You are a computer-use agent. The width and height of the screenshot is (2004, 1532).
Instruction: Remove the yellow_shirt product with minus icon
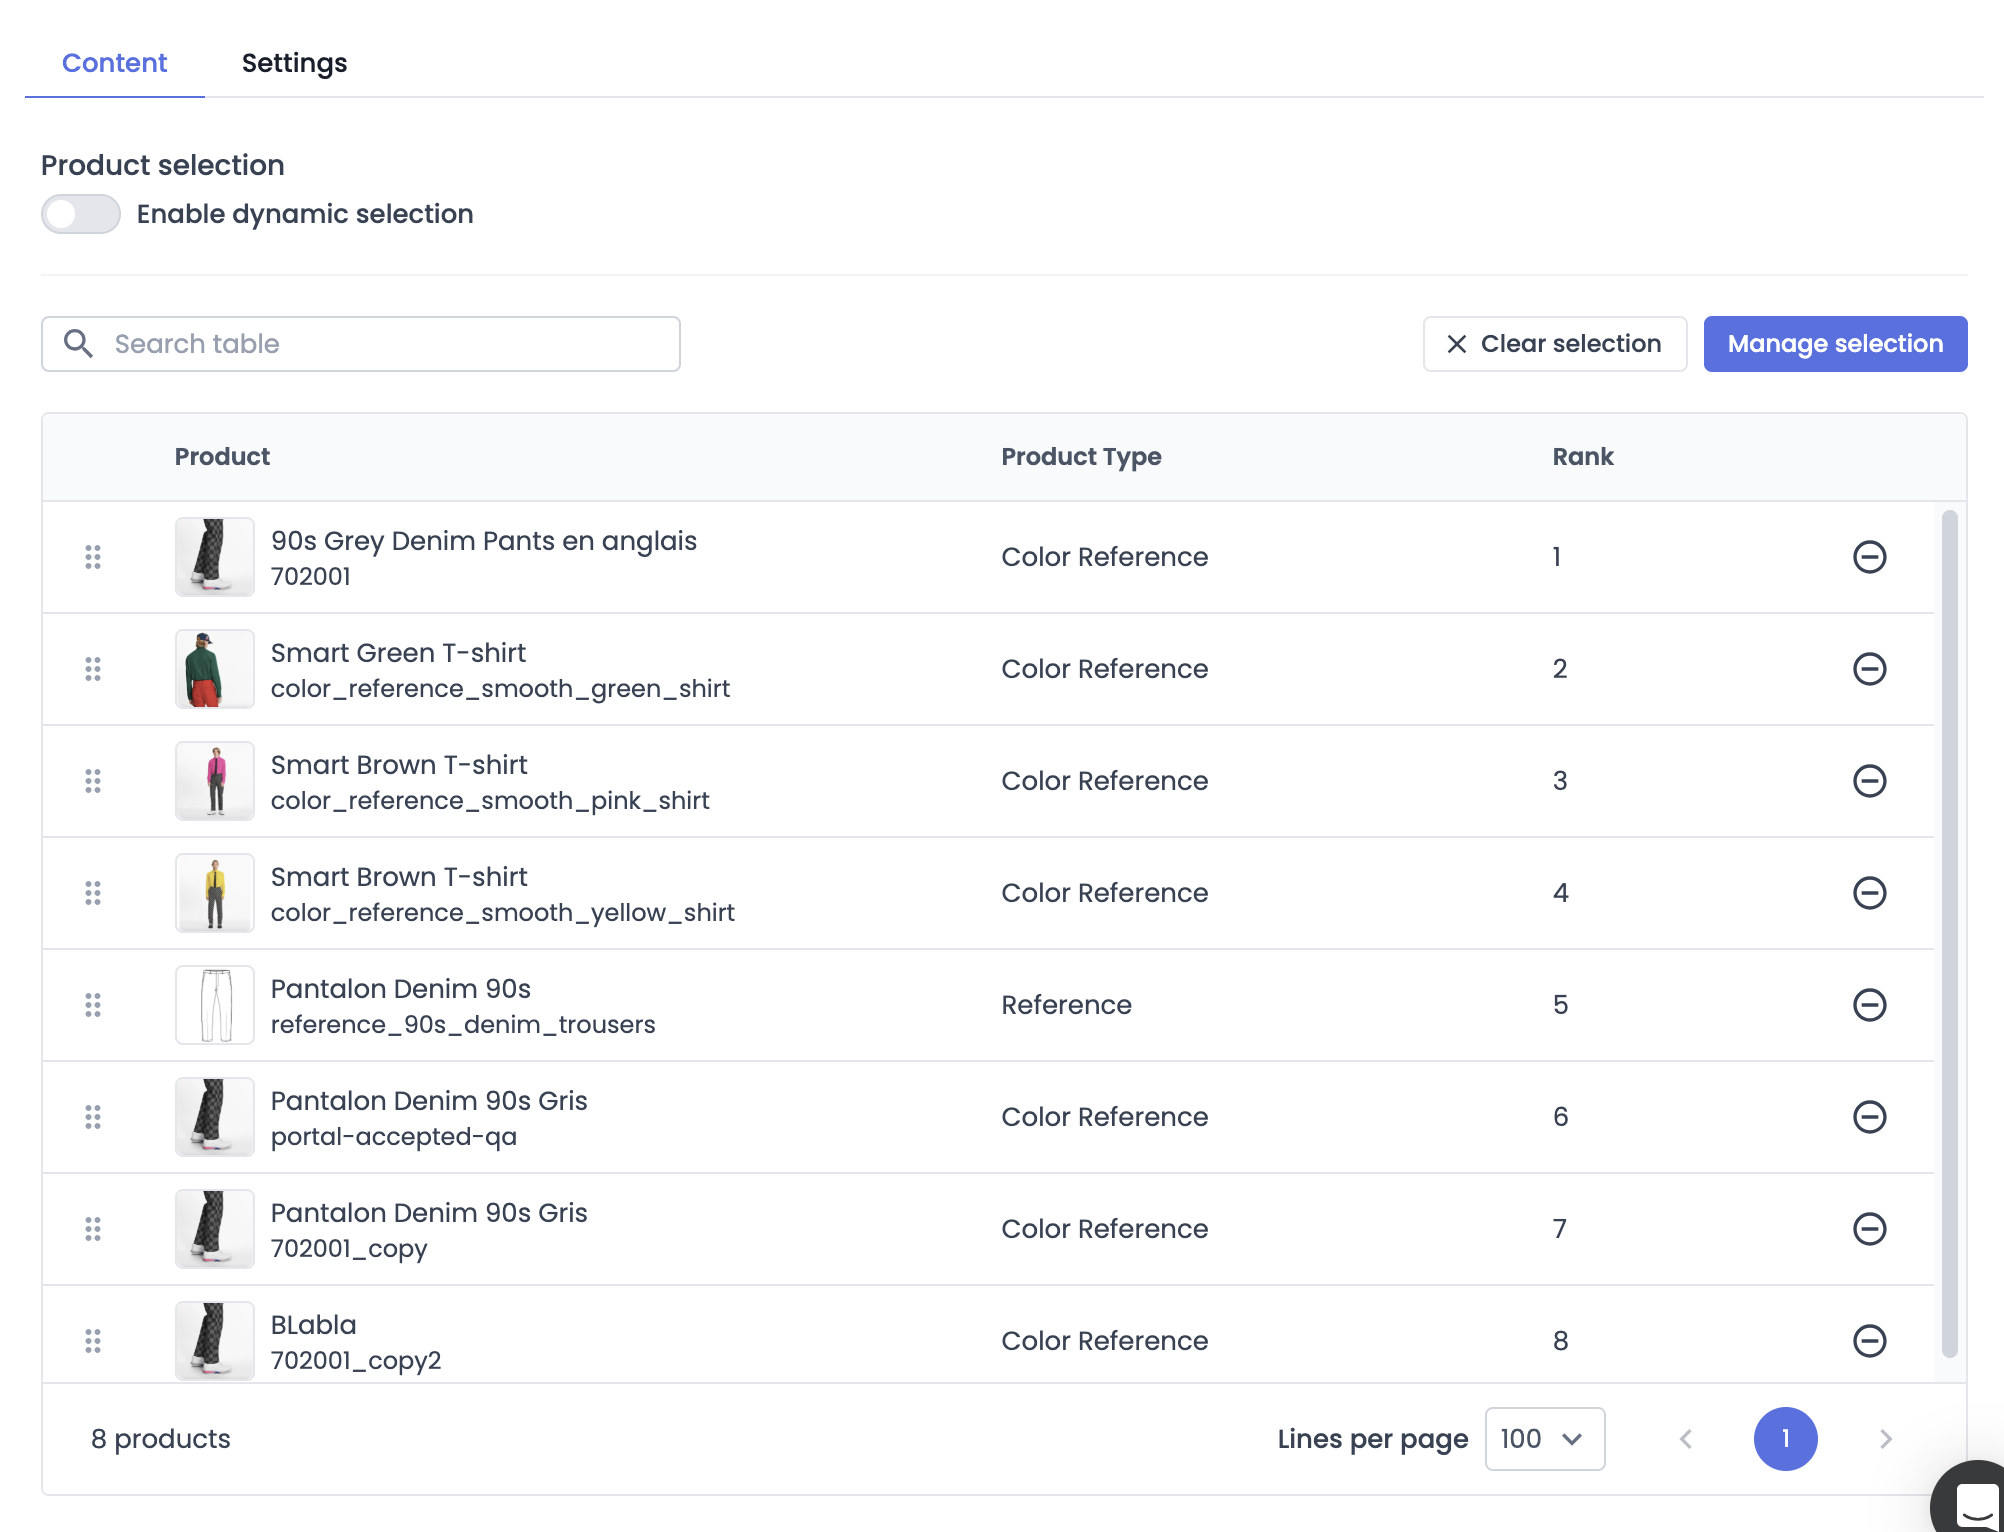pyautogui.click(x=1869, y=893)
